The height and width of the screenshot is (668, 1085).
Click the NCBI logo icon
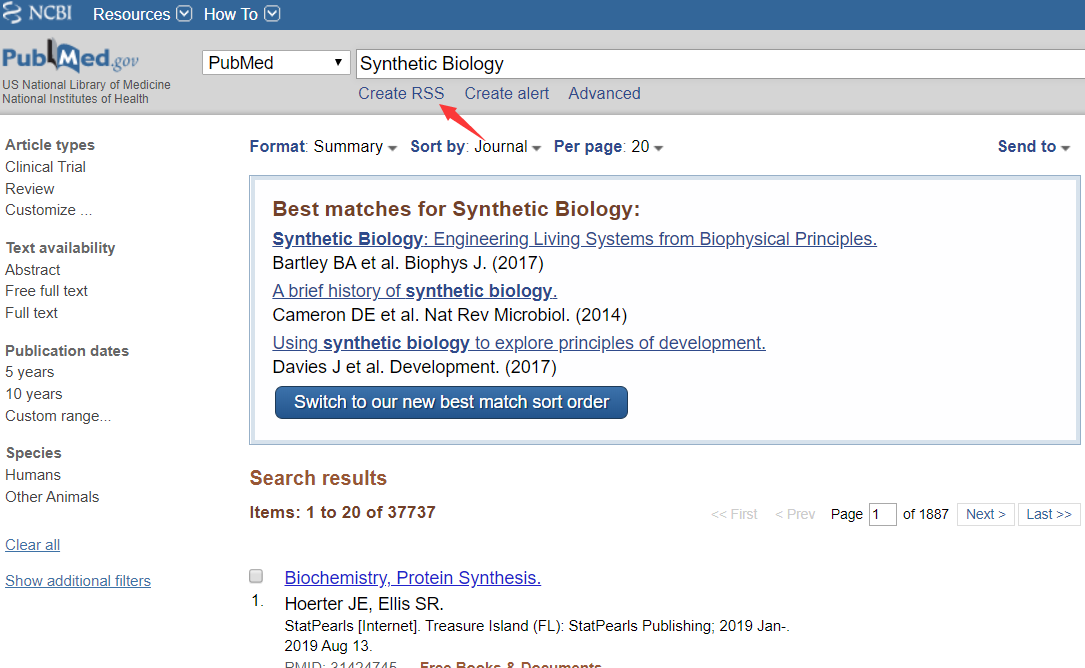coord(37,14)
